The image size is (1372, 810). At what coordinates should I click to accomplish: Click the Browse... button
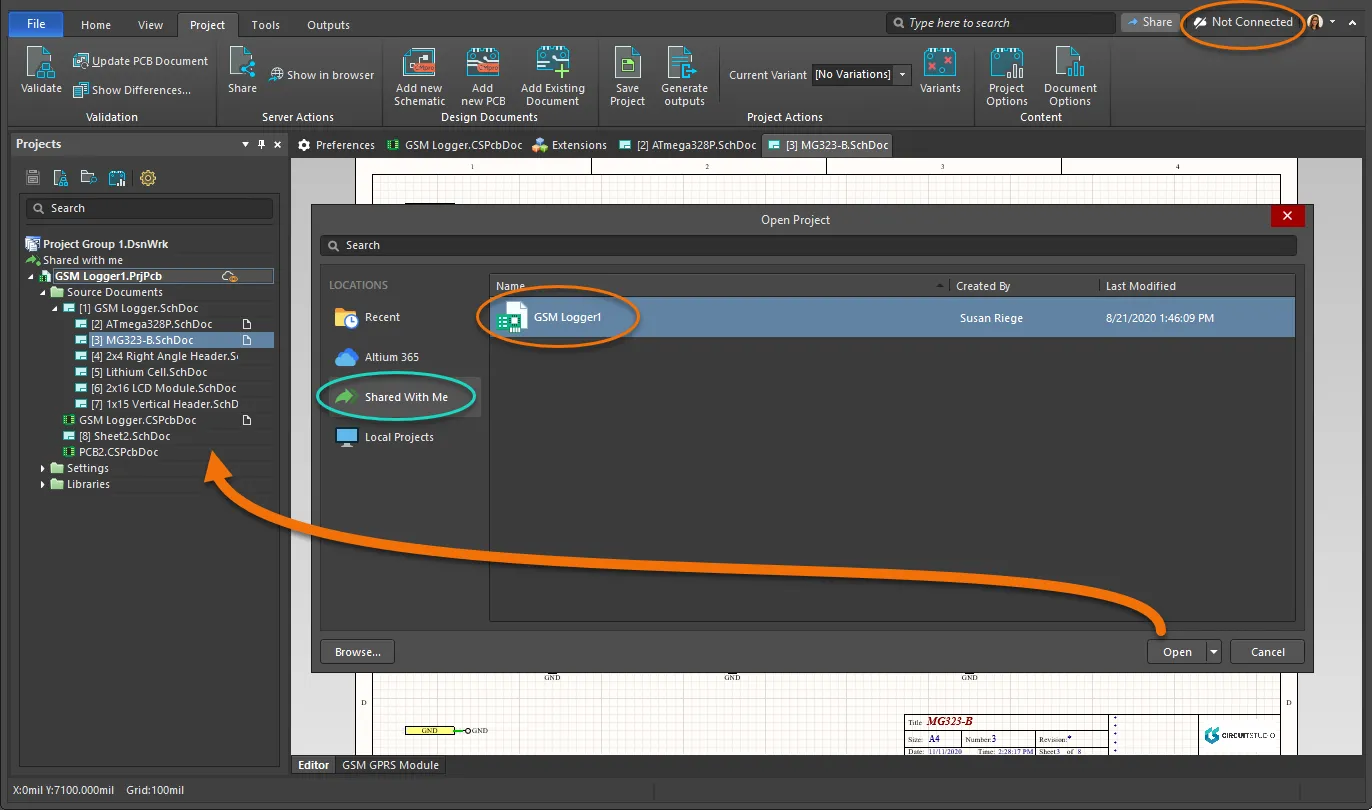point(358,652)
